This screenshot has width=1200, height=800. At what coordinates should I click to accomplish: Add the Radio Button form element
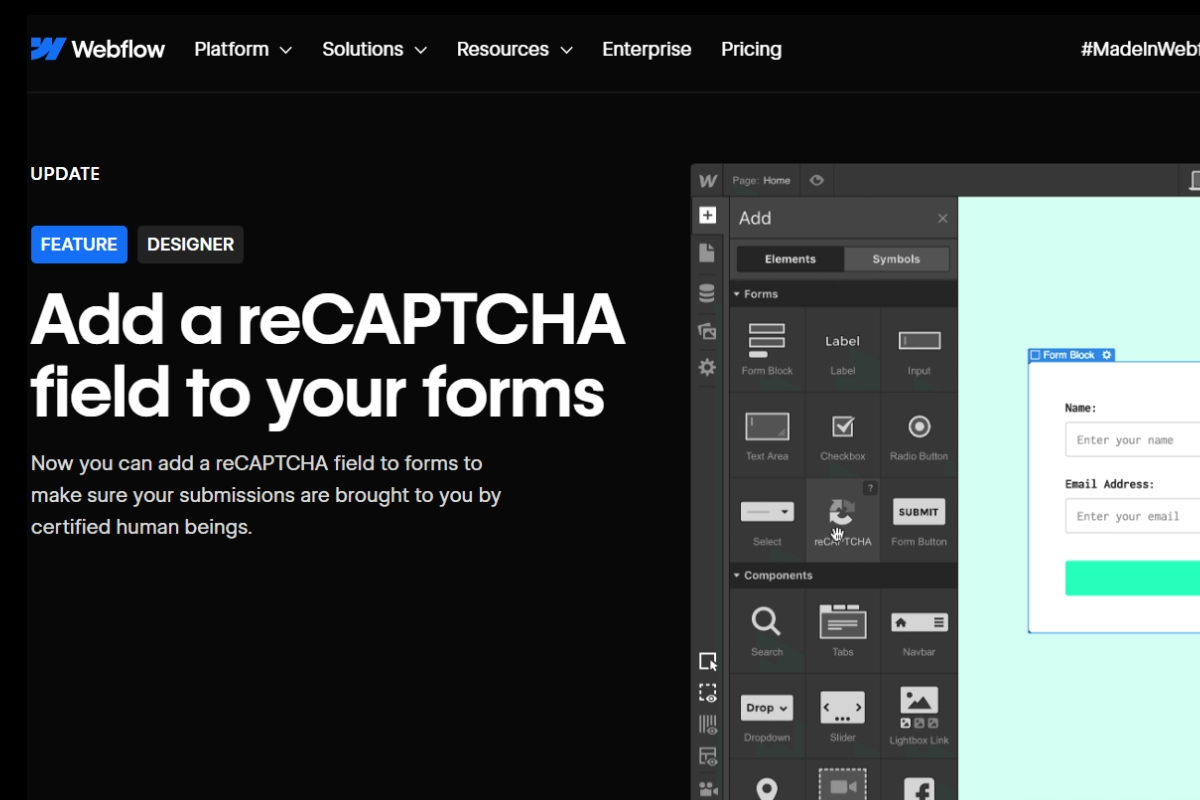918,433
